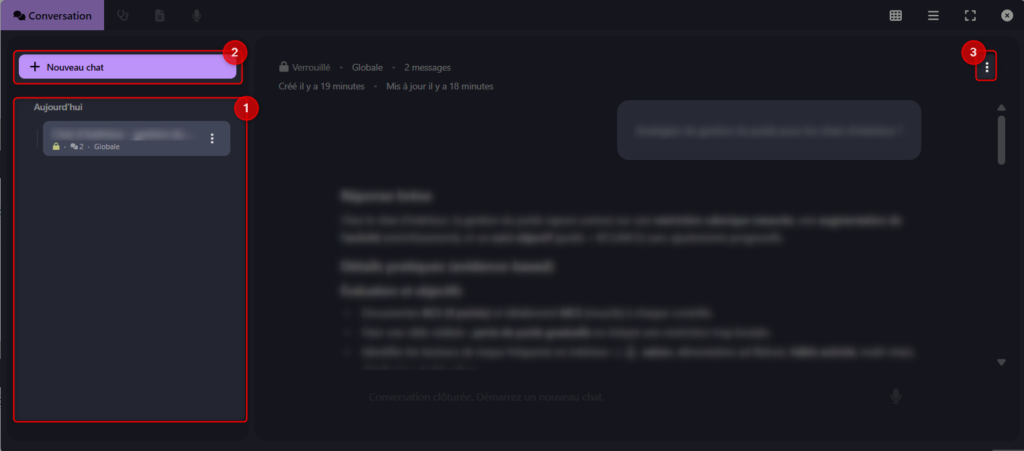The image size is (1024, 451).
Task: Click the Verrouillé lock status icon
Action: coord(283,67)
